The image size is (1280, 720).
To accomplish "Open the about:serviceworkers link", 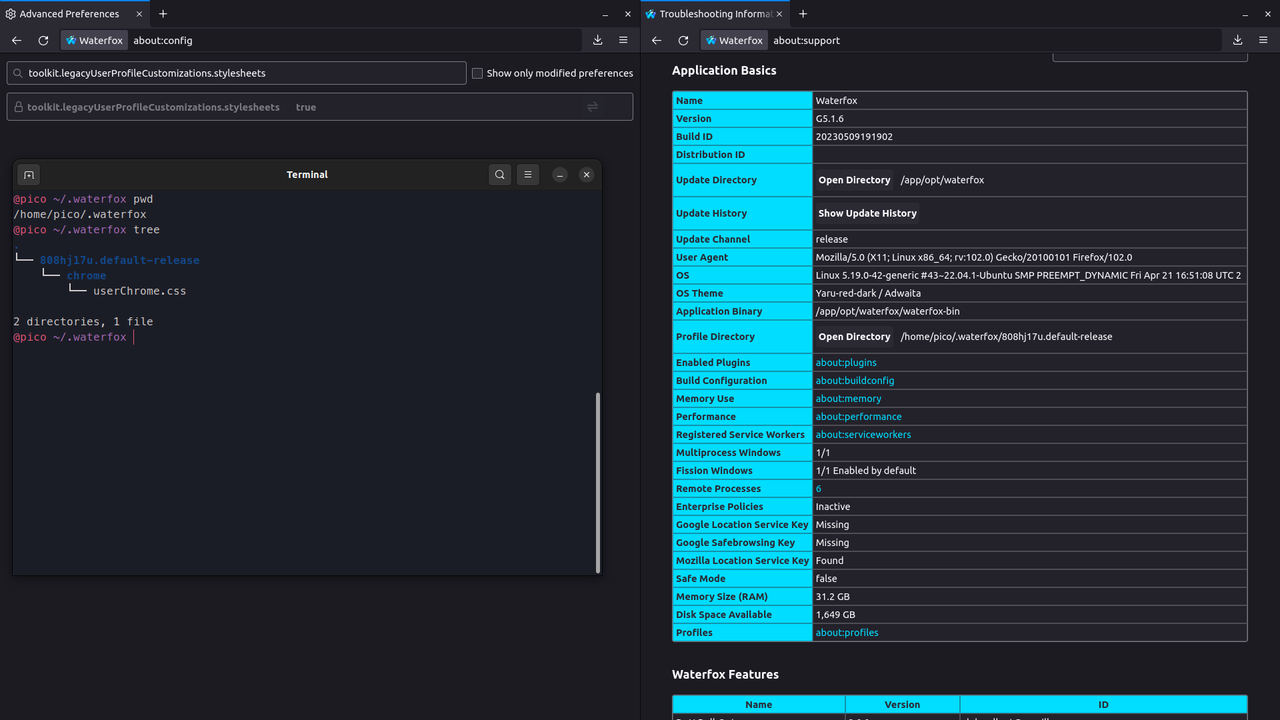I will click(863, 435).
